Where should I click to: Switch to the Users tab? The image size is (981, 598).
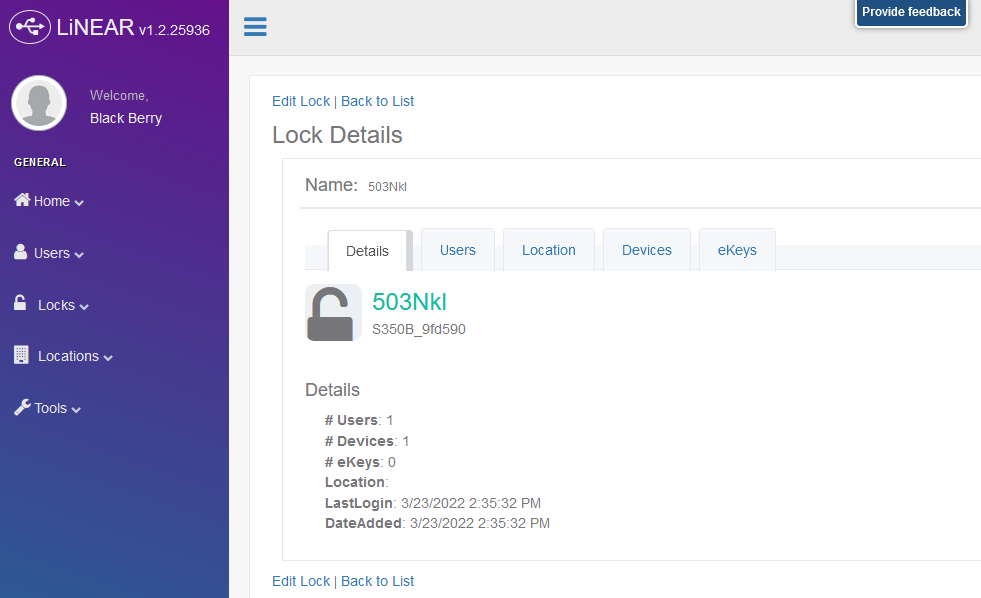[458, 250]
